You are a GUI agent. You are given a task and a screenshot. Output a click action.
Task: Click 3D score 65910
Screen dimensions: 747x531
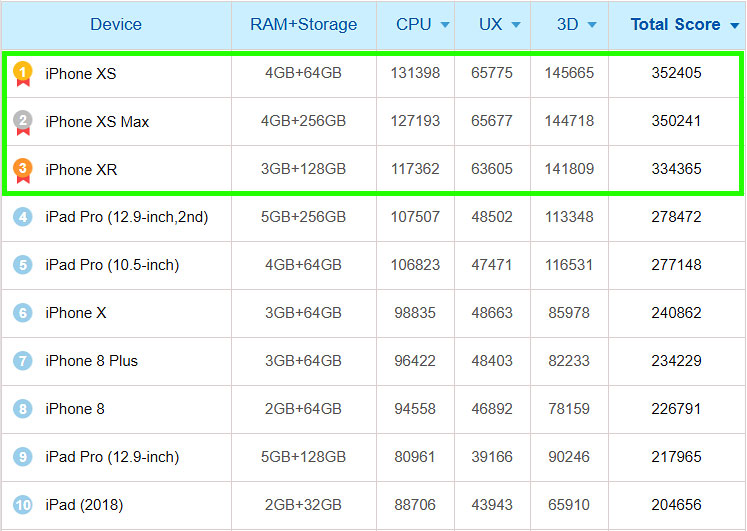pos(569,504)
